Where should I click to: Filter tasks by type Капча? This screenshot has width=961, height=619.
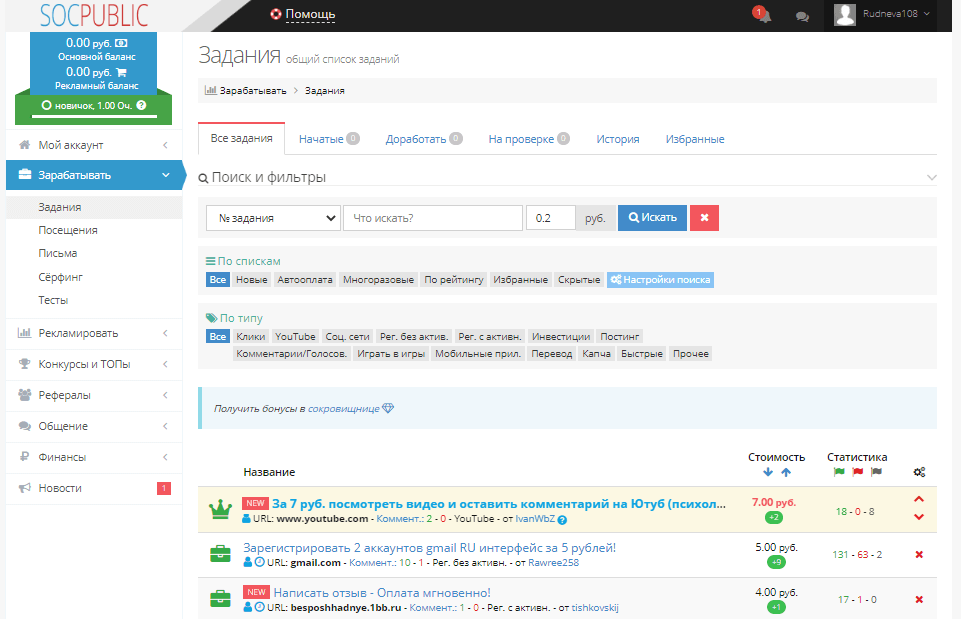click(596, 354)
